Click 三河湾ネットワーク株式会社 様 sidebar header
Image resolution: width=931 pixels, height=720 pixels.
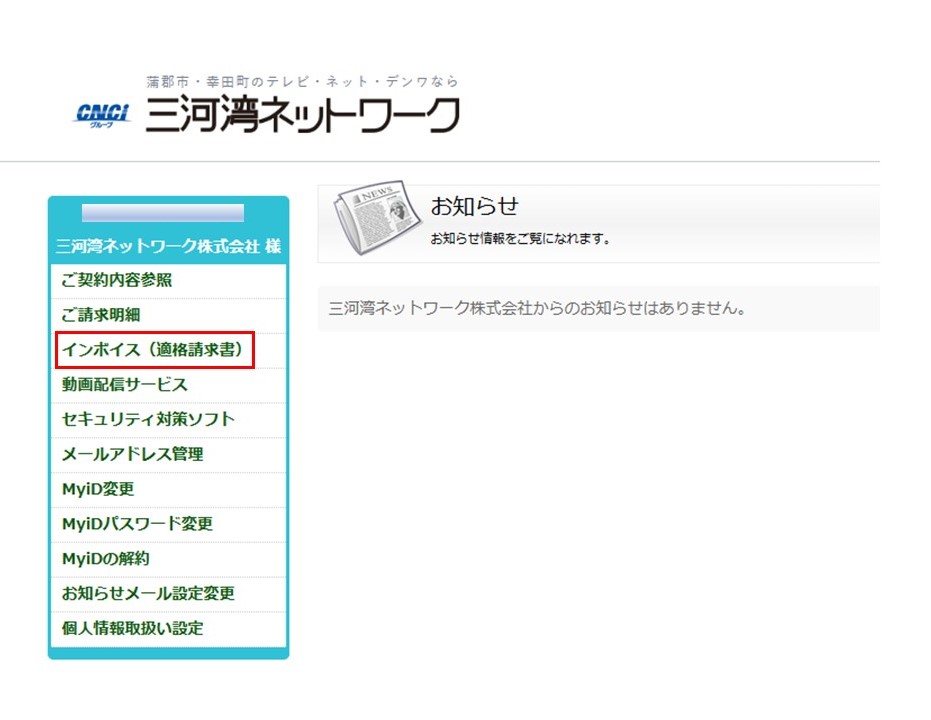(168, 246)
